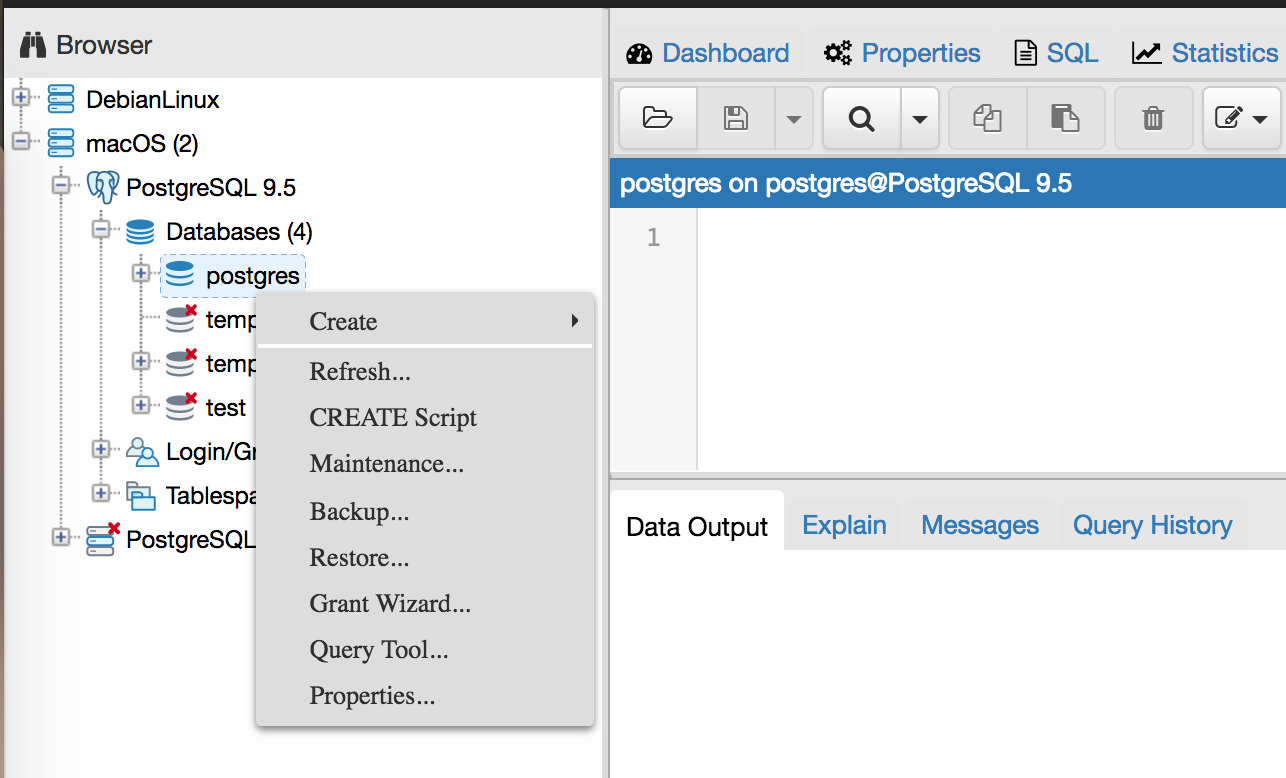1286x778 pixels.
Task: Expand the DebianLinux server group
Action: tap(21, 98)
